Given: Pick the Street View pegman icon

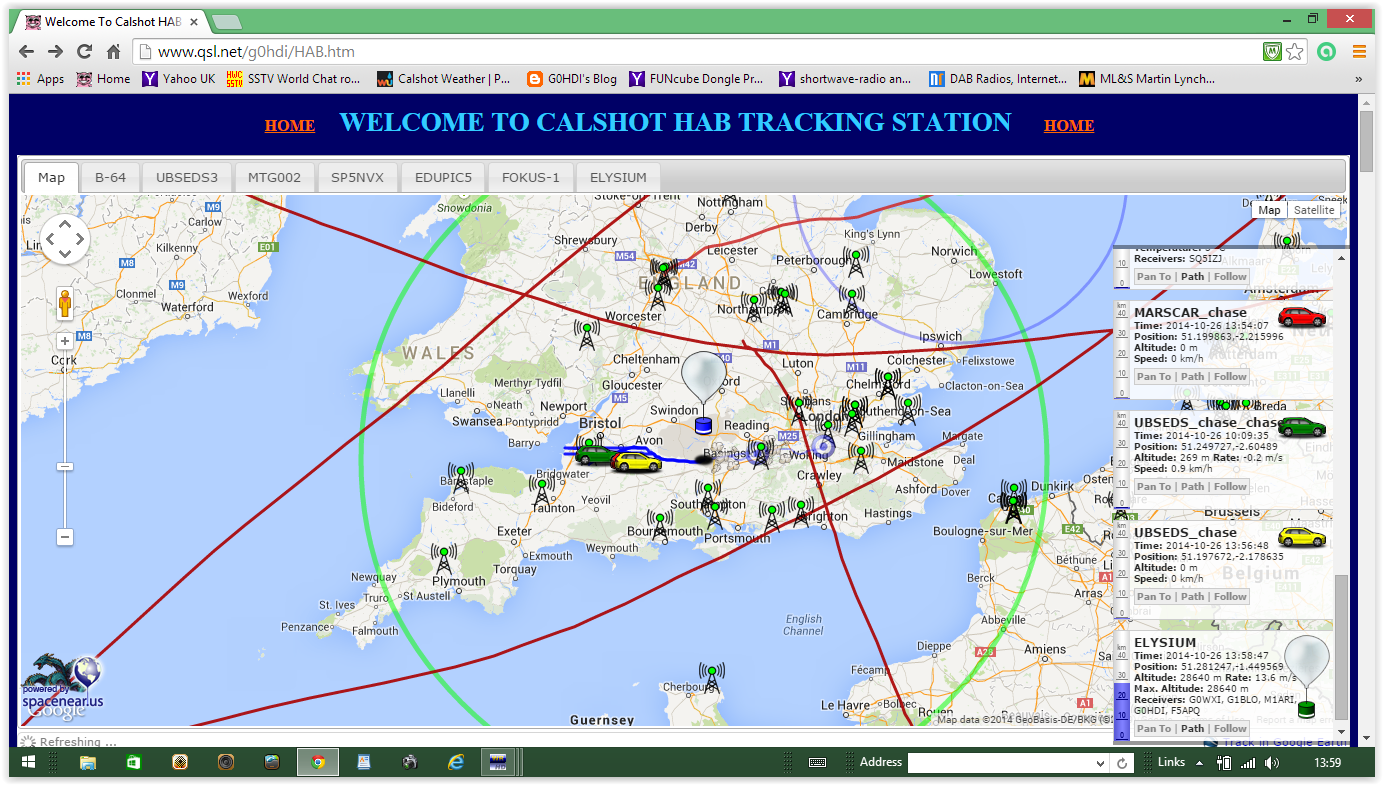Looking at the screenshot, I should pyautogui.click(x=65, y=304).
